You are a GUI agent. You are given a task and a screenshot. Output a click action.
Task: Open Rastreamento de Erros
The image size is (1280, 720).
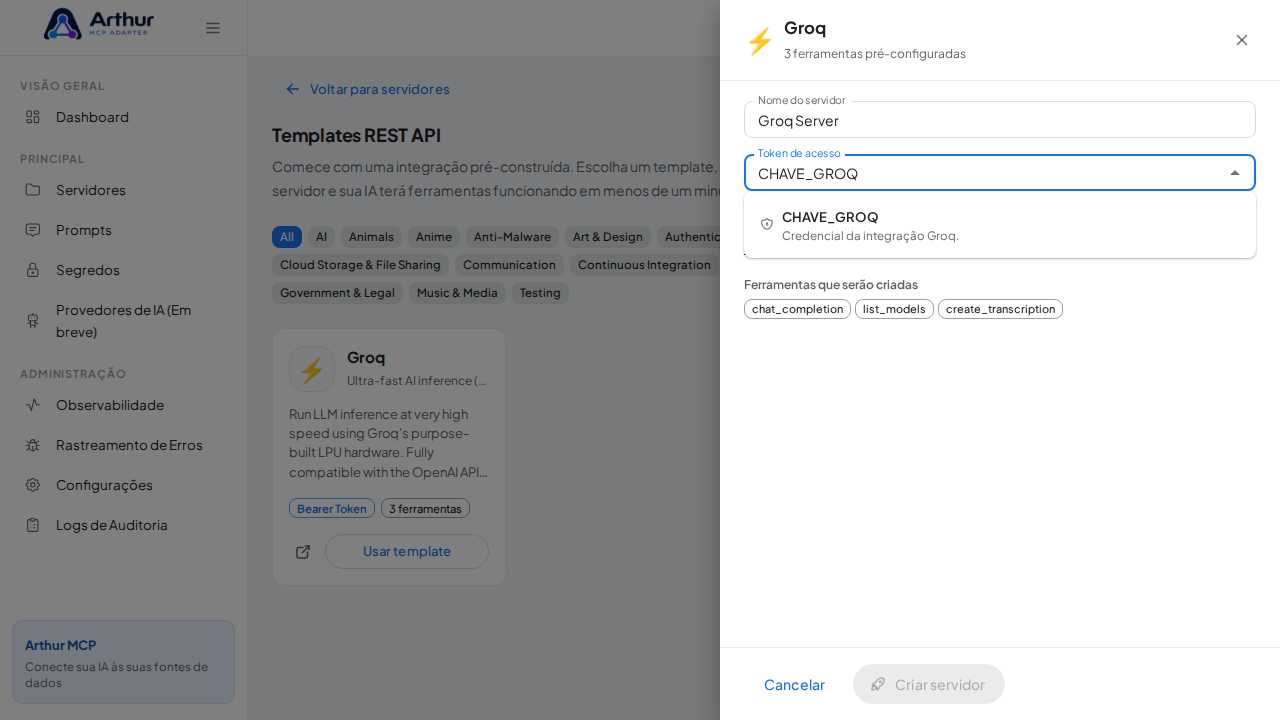(x=124, y=445)
